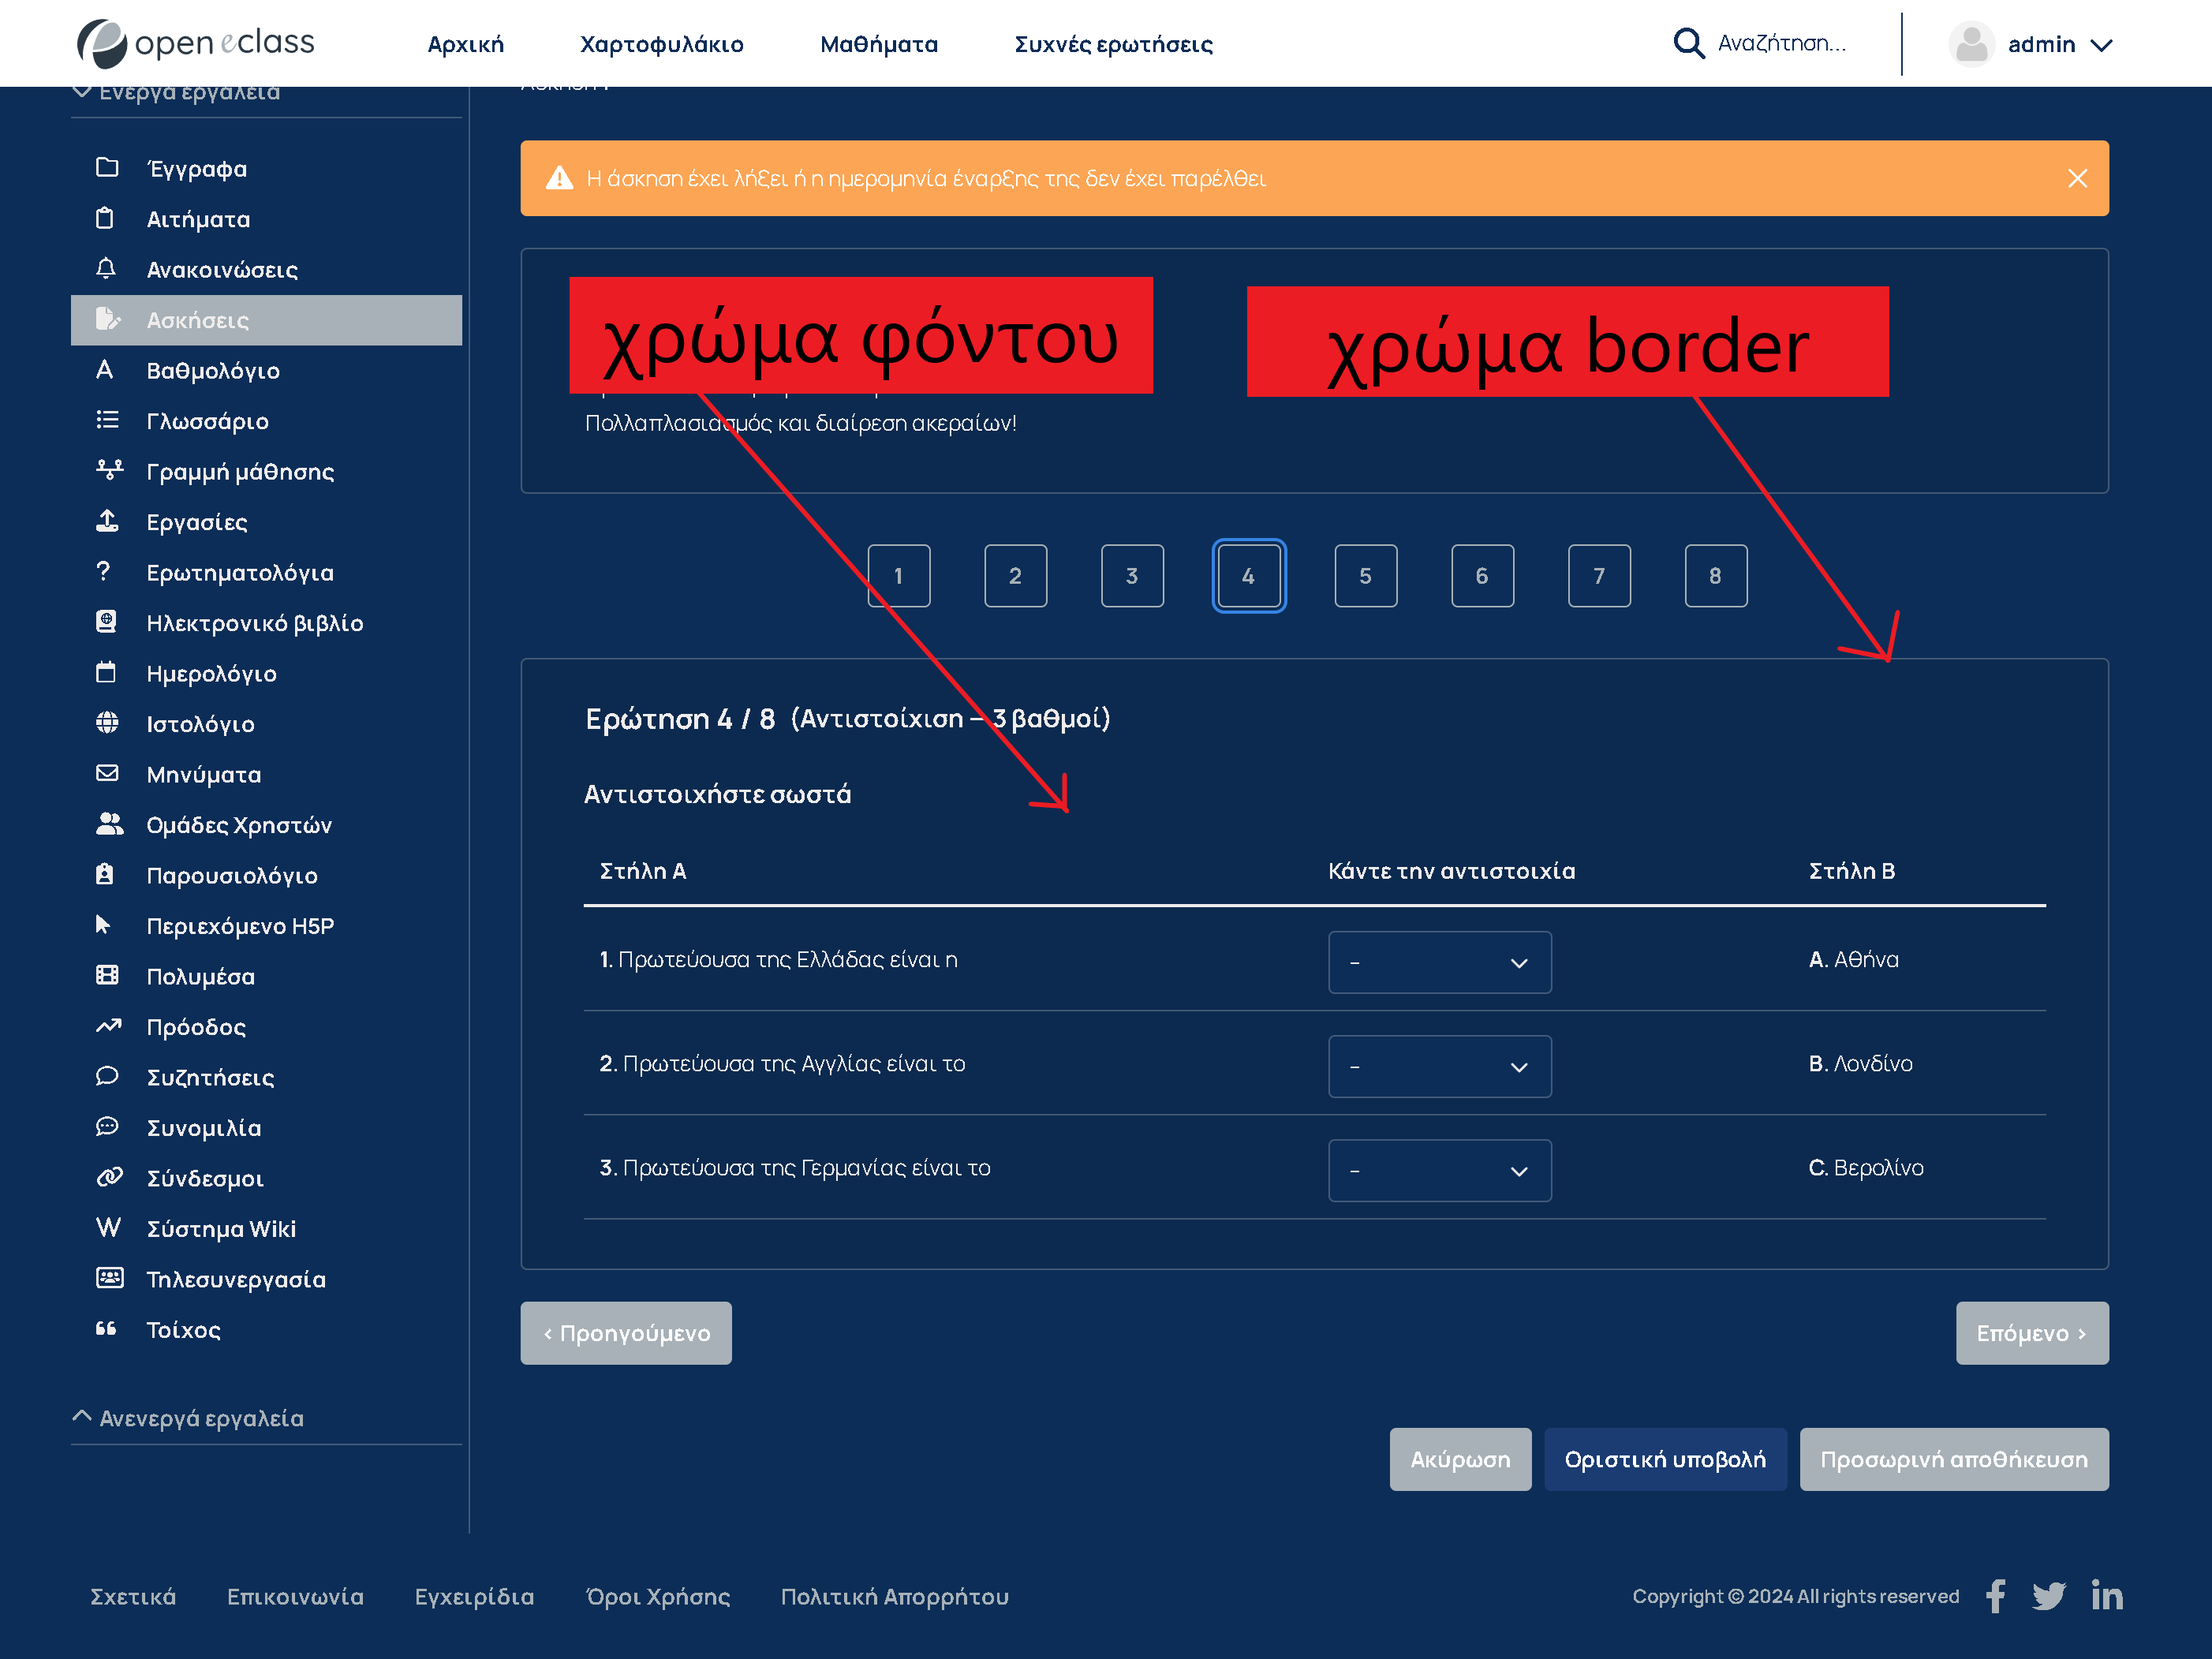Click the Ημερολόγιο calendar icon
Viewport: 2212px width, 1659px height.
click(x=106, y=672)
